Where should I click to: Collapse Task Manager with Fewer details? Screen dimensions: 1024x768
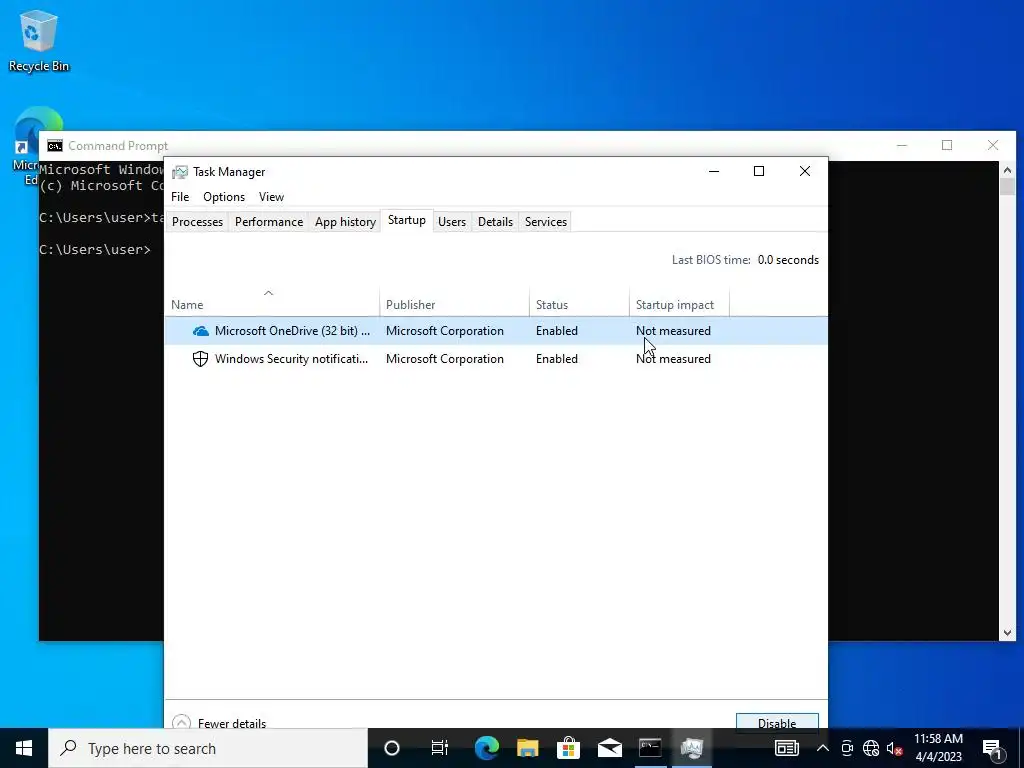point(219,722)
